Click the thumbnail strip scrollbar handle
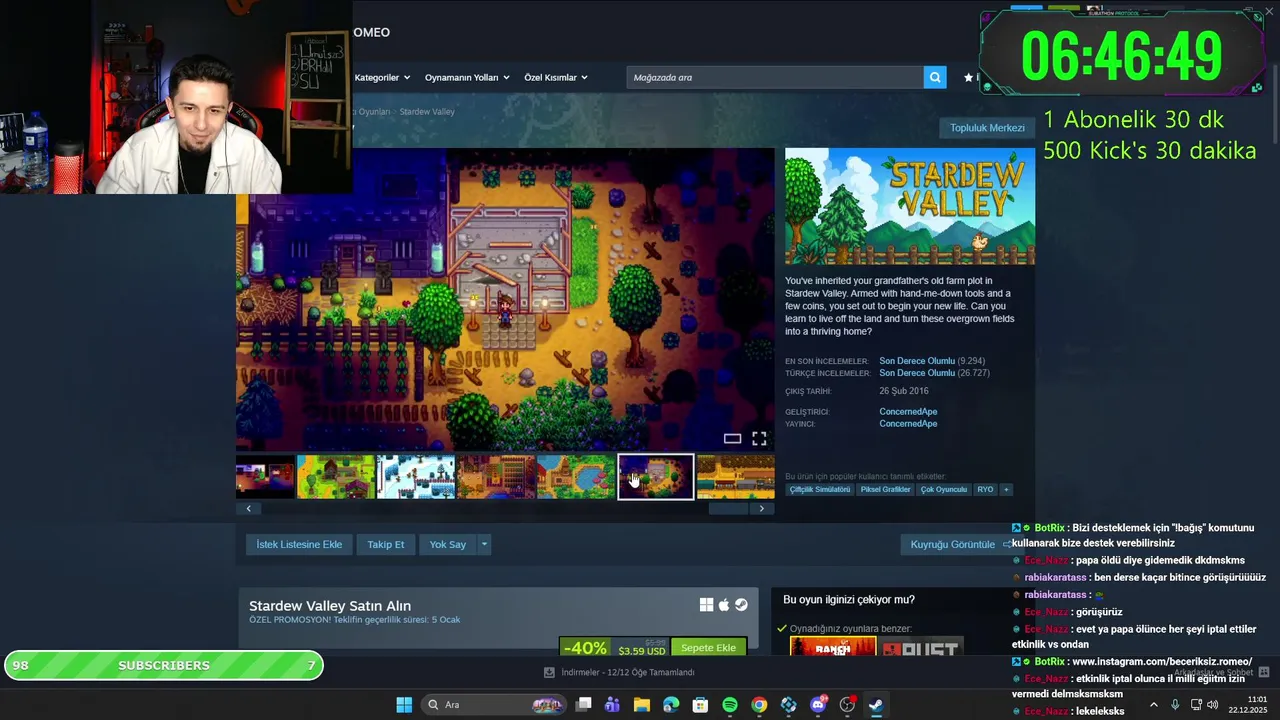 coord(728,508)
